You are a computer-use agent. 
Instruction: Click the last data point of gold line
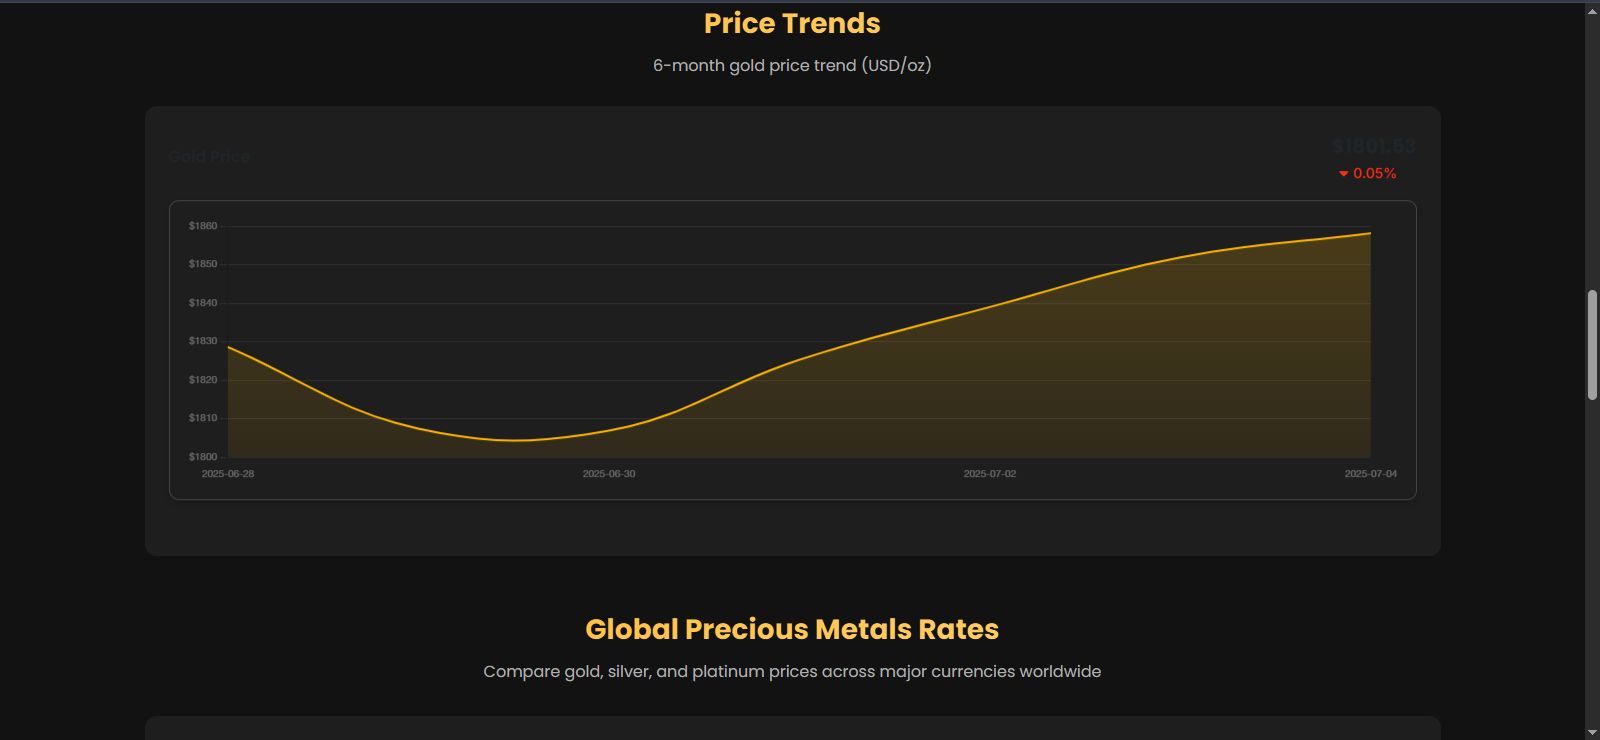click(1370, 233)
